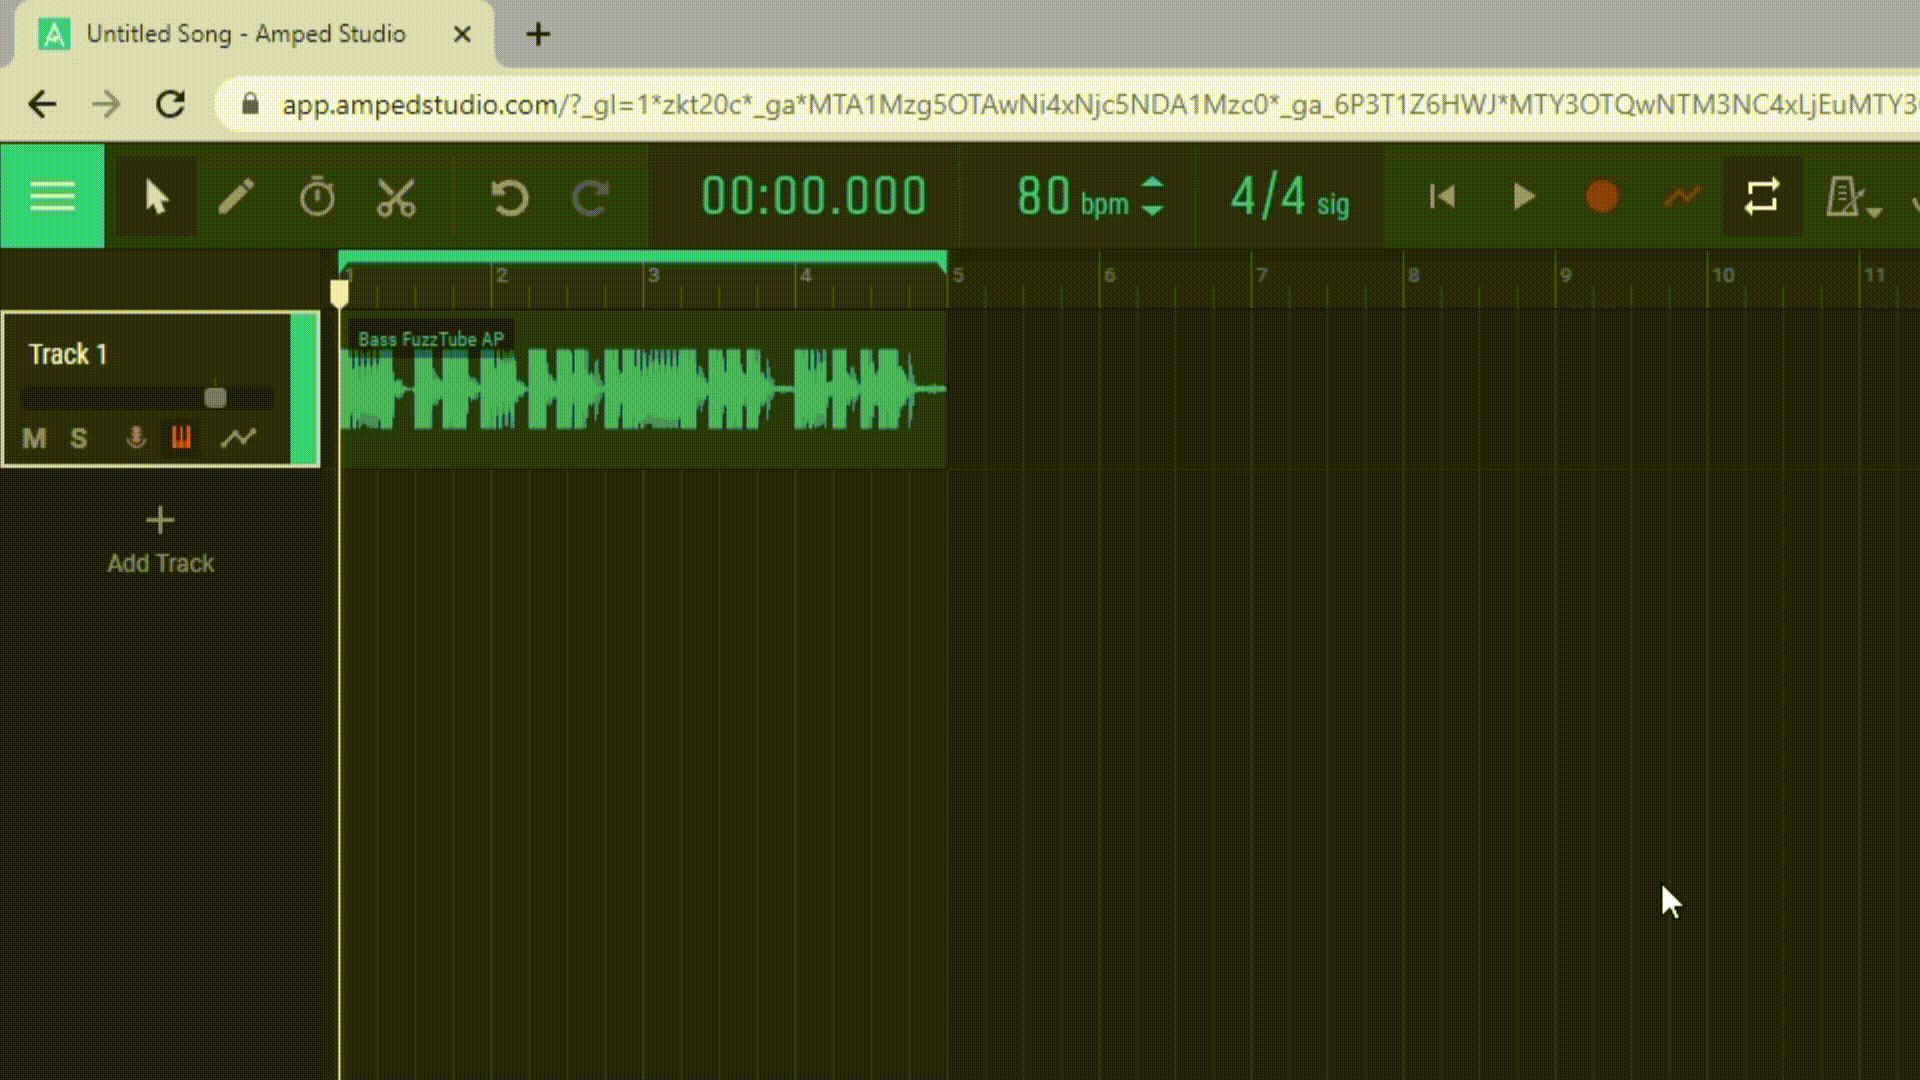Switch to the Untitled Song browser tab

[245, 33]
